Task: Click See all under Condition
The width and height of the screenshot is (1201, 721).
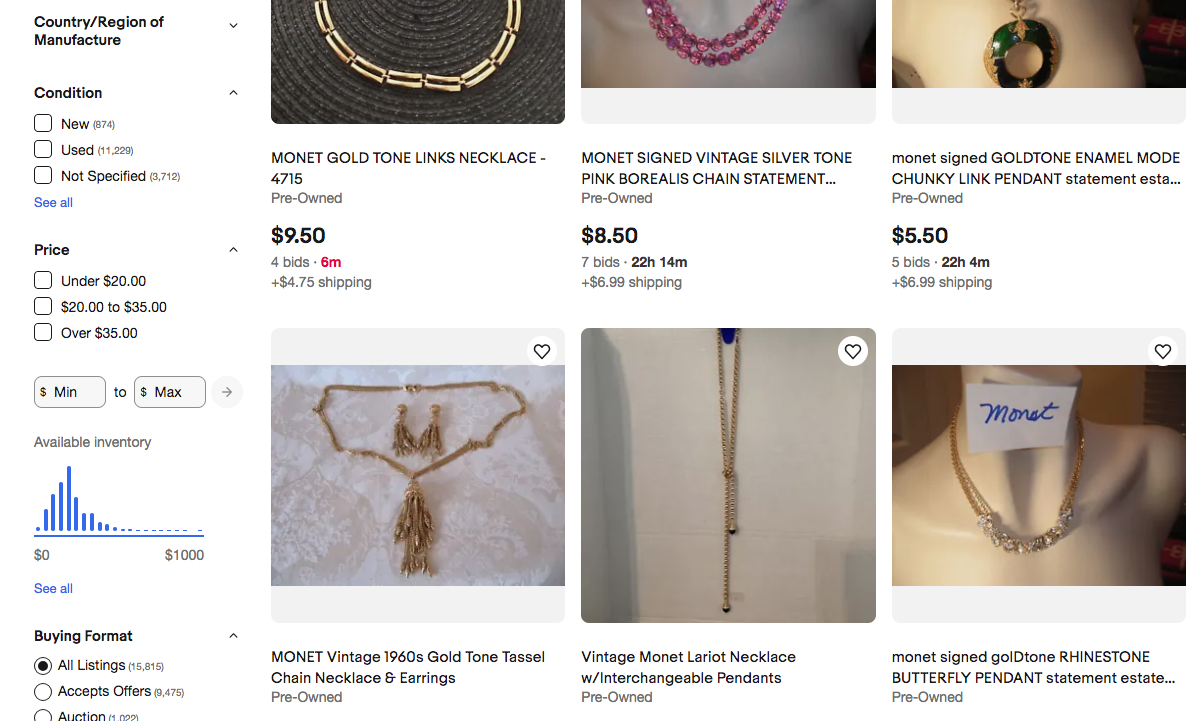Action: (53, 202)
